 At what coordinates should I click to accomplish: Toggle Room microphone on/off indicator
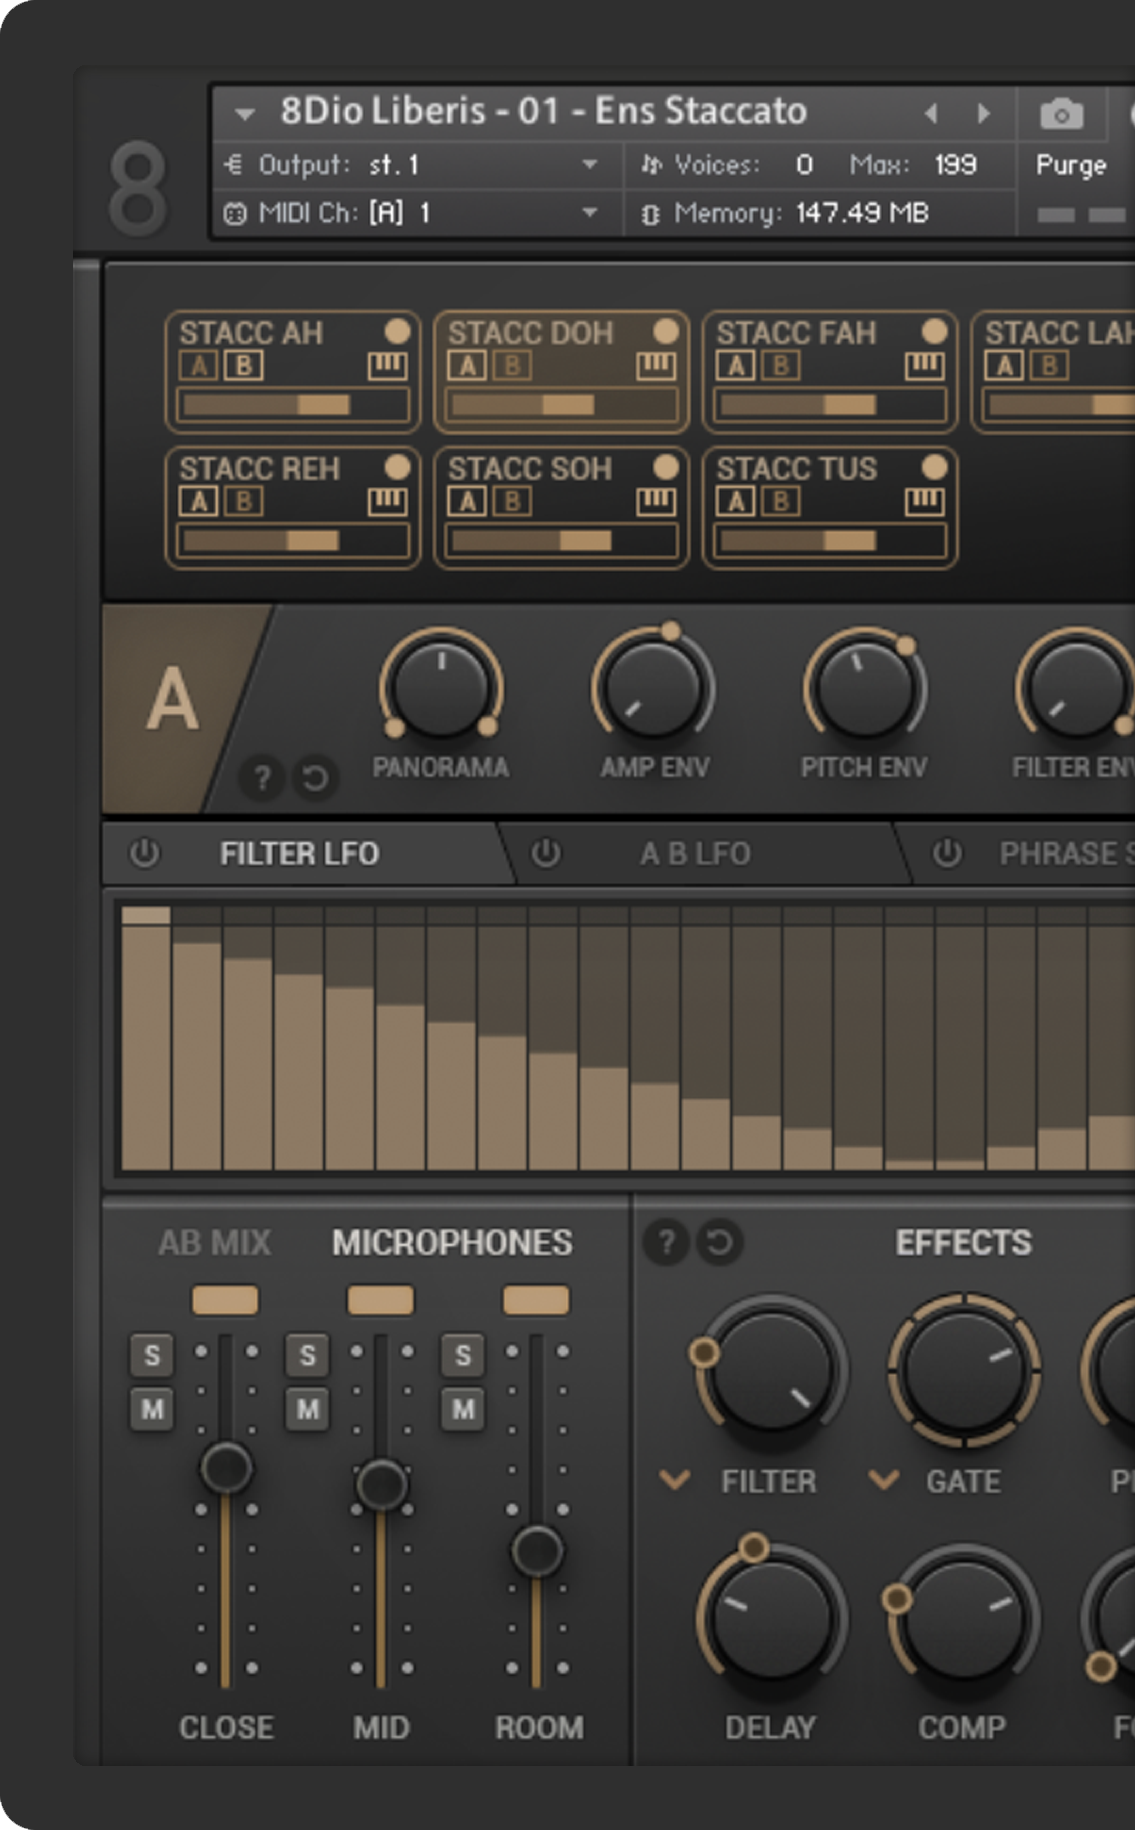click(x=536, y=1300)
